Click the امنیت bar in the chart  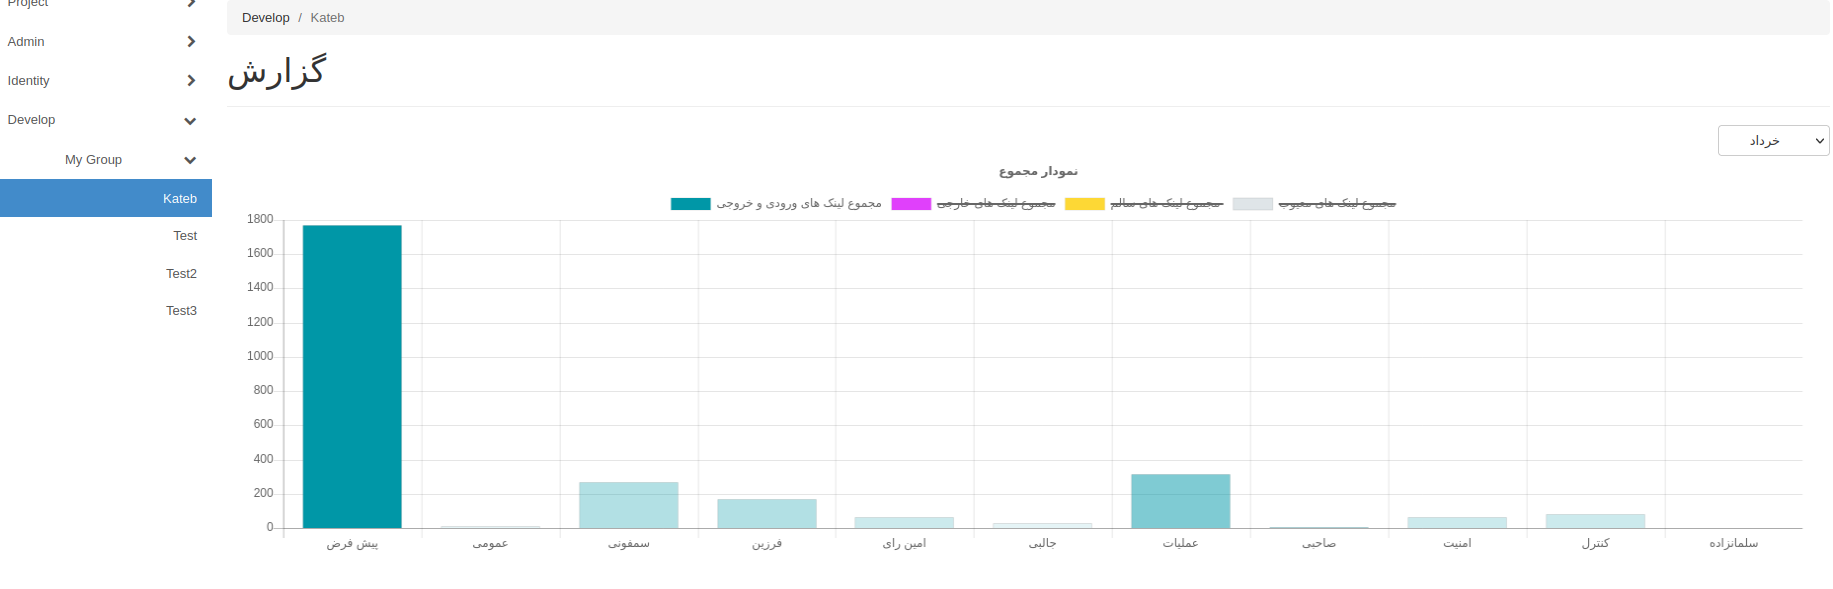point(1457,523)
